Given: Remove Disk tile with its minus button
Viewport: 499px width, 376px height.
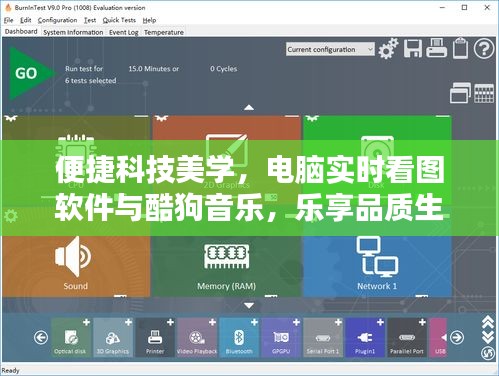Looking at the screenshot, I should point(443,117).
